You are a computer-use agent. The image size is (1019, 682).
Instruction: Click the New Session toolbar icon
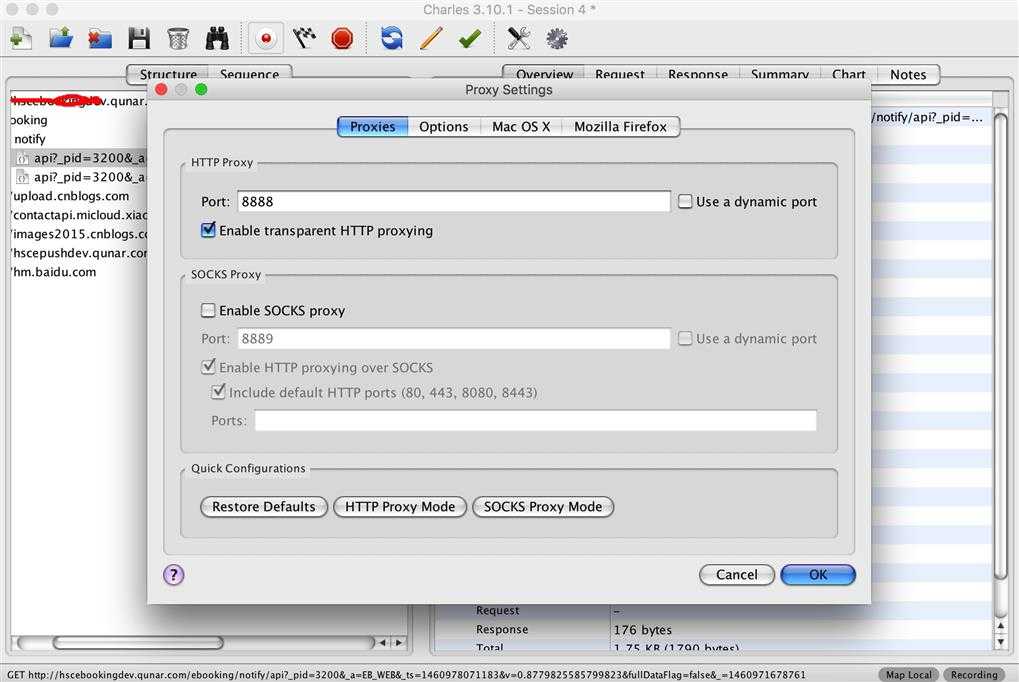[x=21, y=38]
